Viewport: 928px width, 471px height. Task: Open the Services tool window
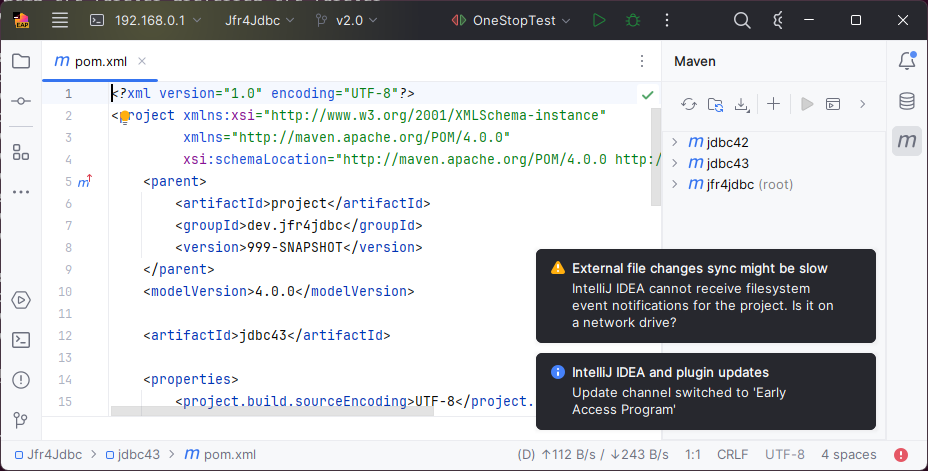tap(21, 300)
